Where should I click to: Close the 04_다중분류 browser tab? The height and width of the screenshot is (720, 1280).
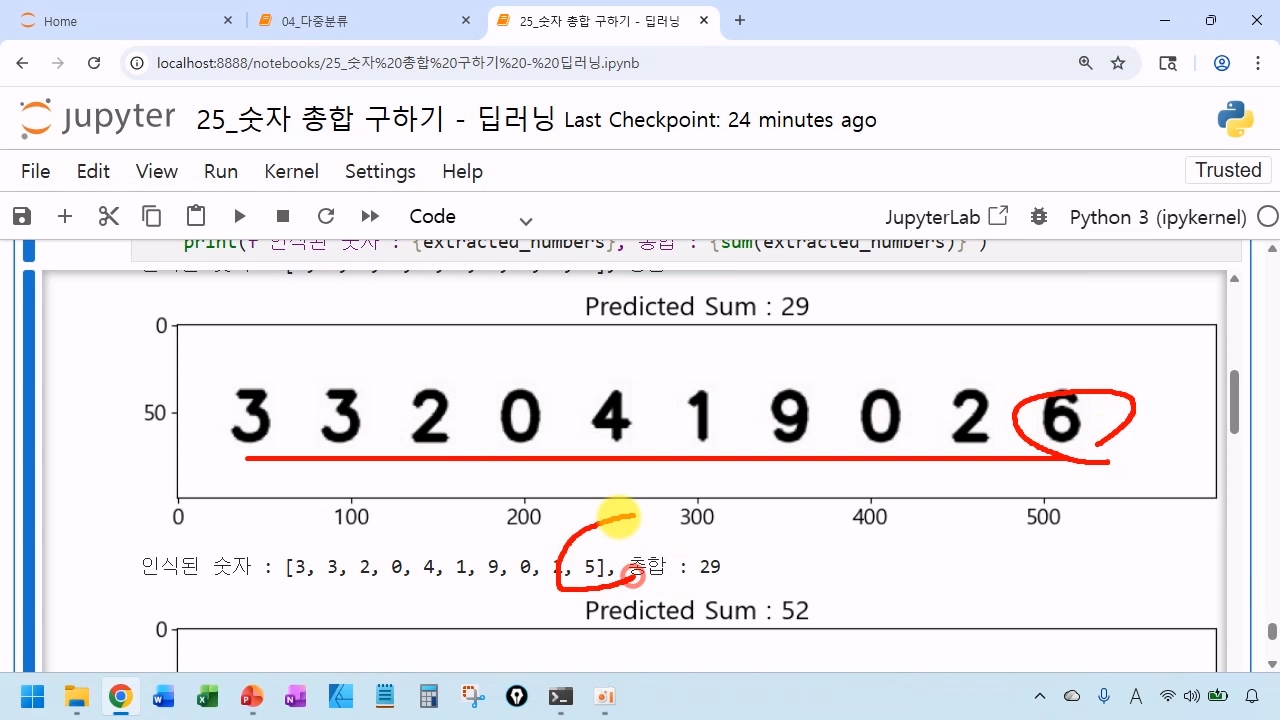point(466,20)
